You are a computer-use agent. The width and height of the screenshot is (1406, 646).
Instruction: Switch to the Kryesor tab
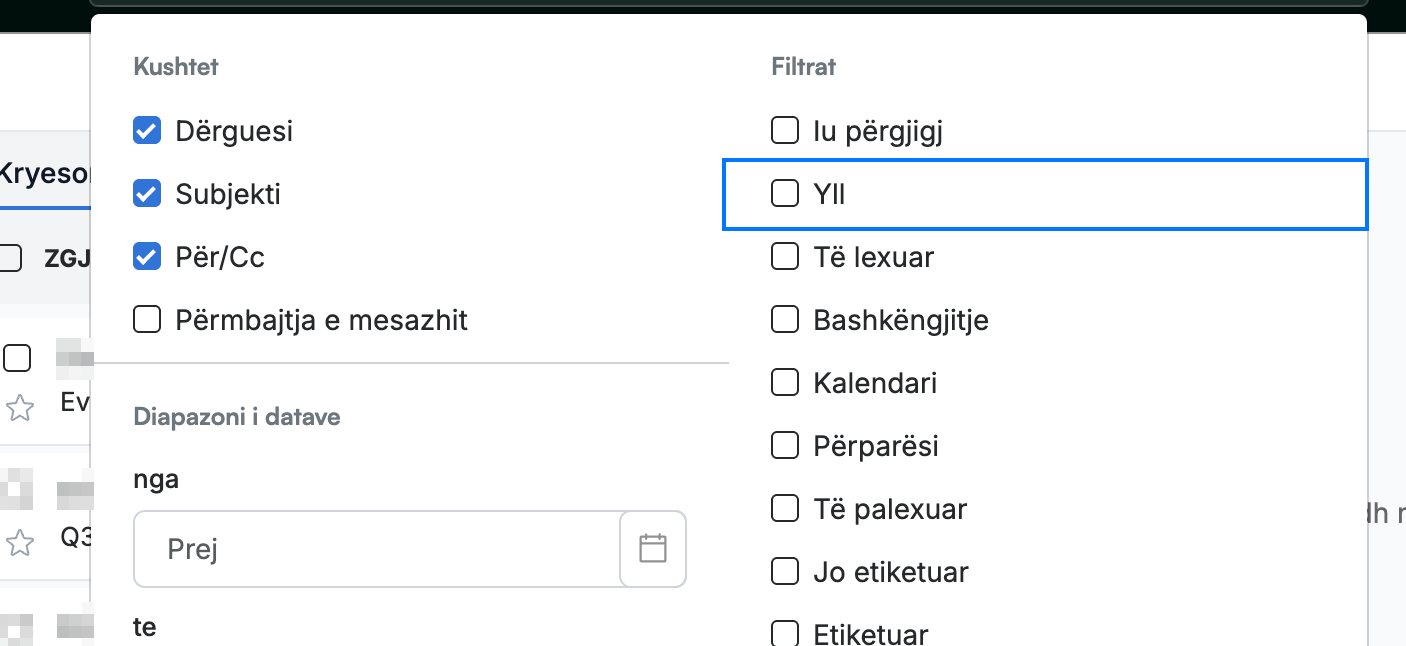click(x=45, y=174)
